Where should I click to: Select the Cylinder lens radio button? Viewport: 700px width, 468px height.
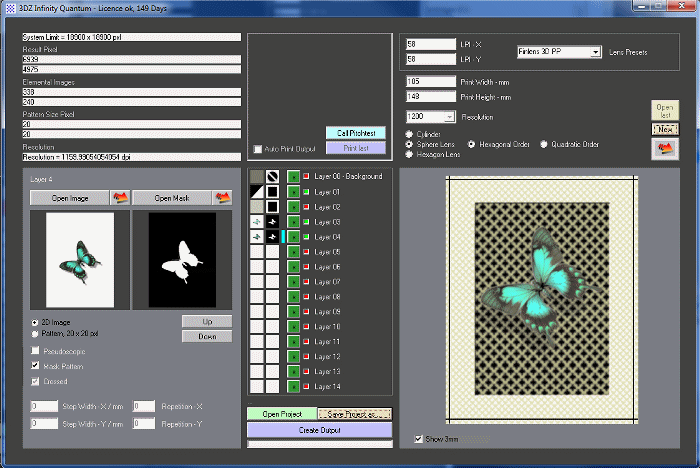pos(410,134)
